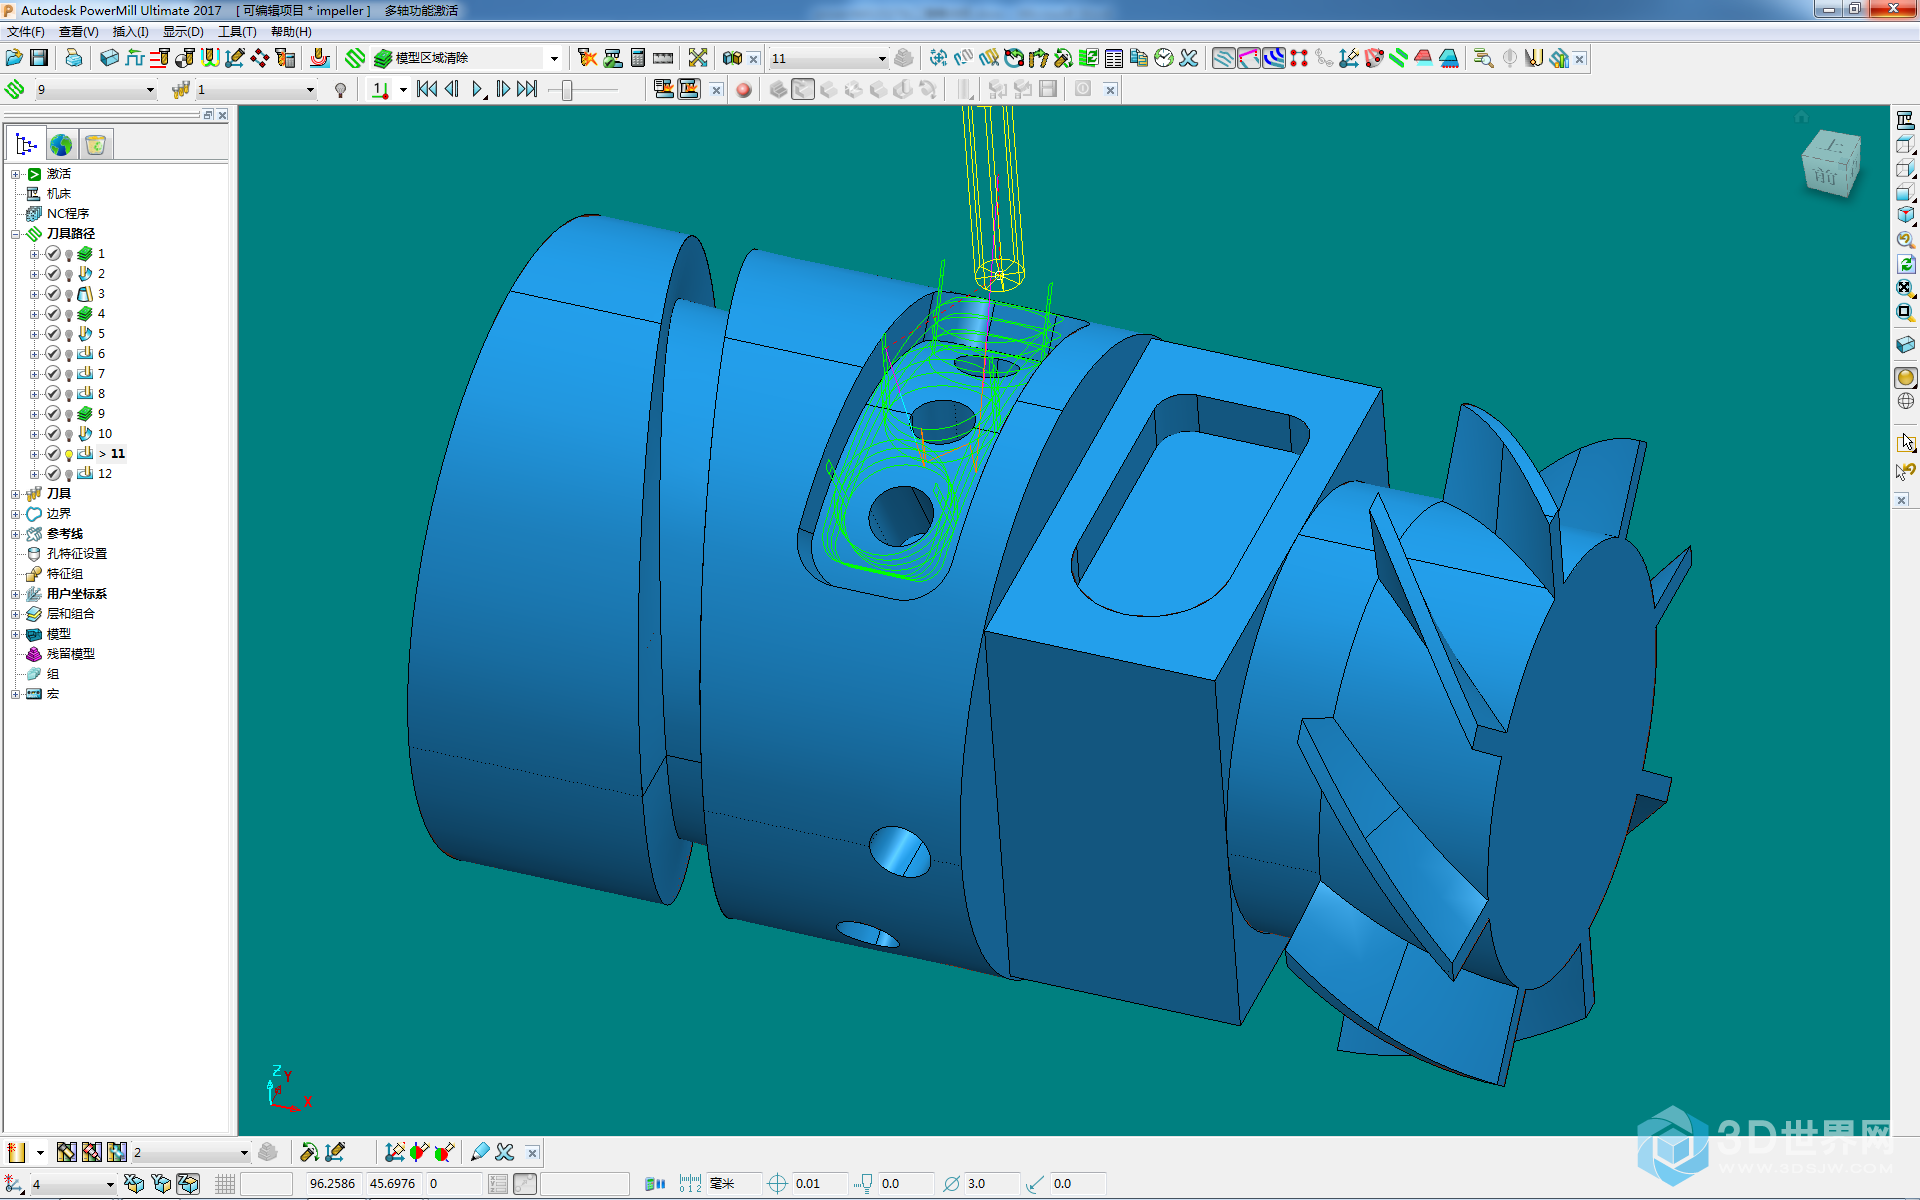Select 残留模型 tree item
The height and width of the screenshot is (1200, 1920).
[70, 654]
